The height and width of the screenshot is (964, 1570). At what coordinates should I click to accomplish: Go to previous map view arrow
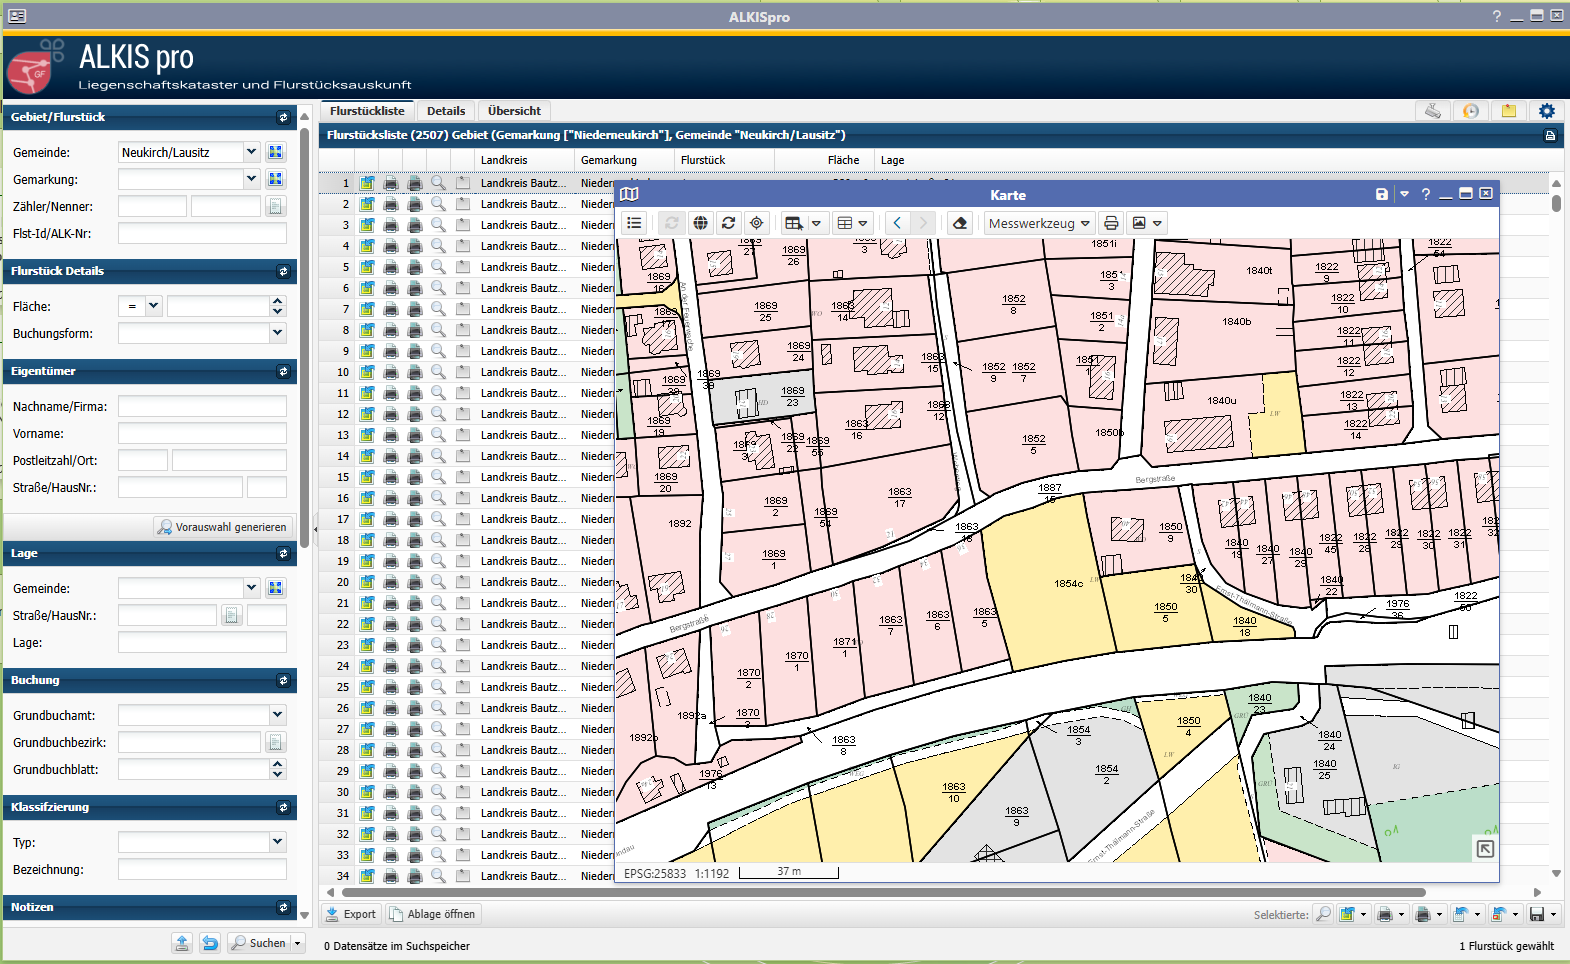click(x=897, y=223)
